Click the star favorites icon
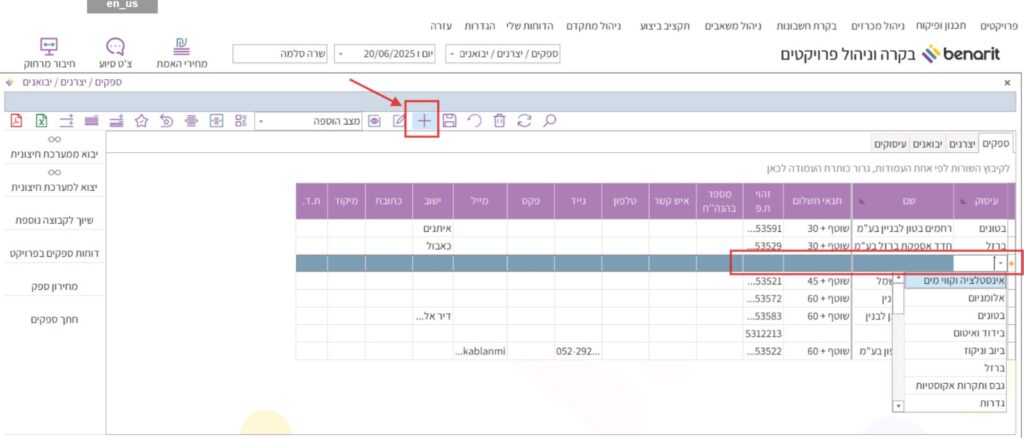Image resolution: width=1024 pixels, height=438 pixels. [141, 121]
